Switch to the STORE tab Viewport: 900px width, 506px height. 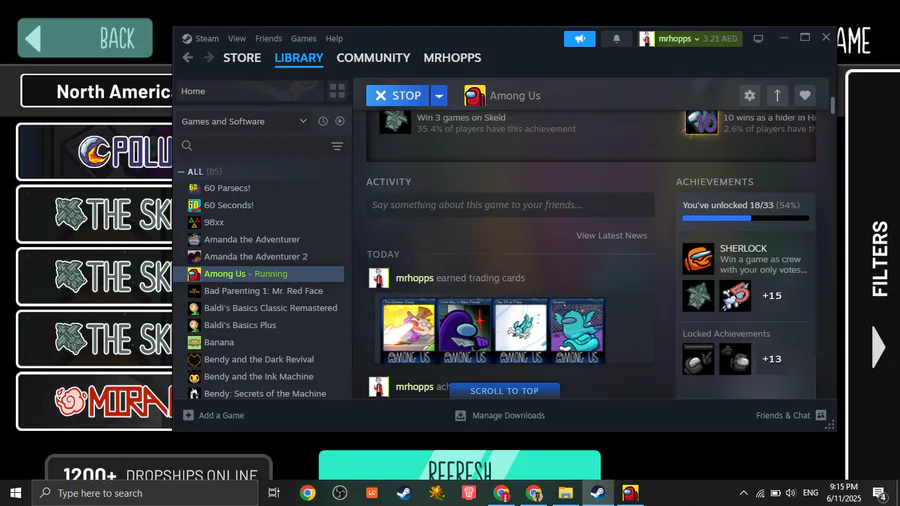(x=242, y=58)
